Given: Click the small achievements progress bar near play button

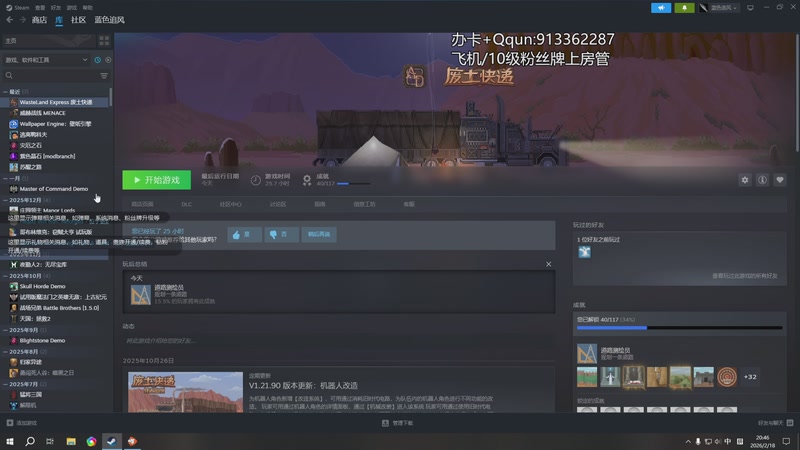Looking at the screenshot, I should coord(353,184).
